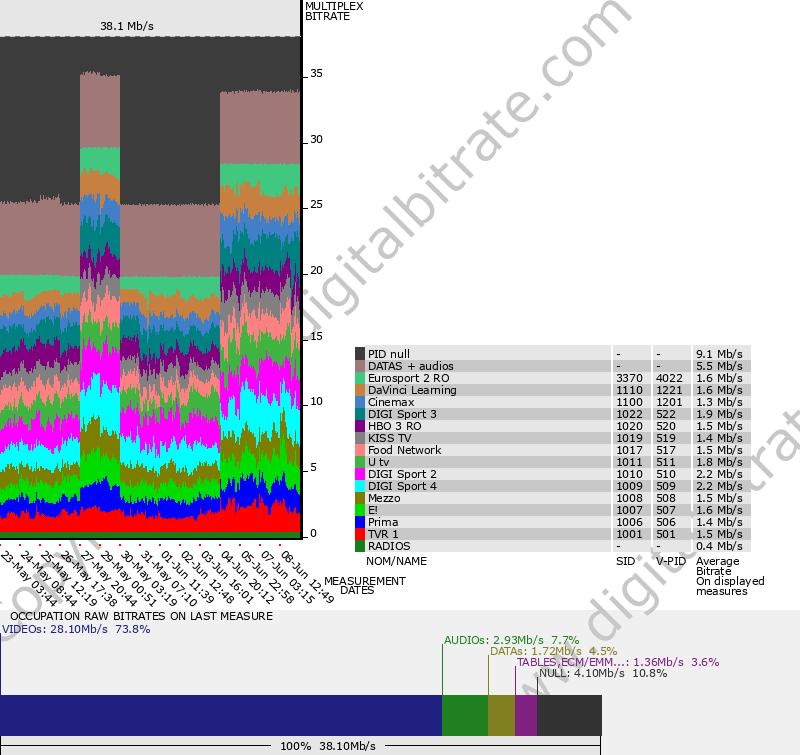Click SID 1001 for TVR 1
The image size is (800, 755).
coord(629,534)
